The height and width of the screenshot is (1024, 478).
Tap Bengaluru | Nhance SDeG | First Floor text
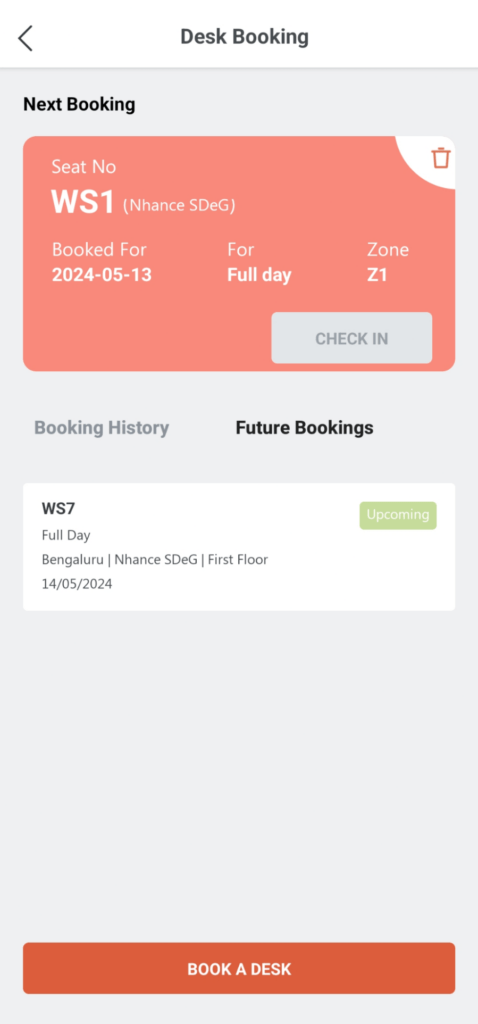[x=155, y=560]
